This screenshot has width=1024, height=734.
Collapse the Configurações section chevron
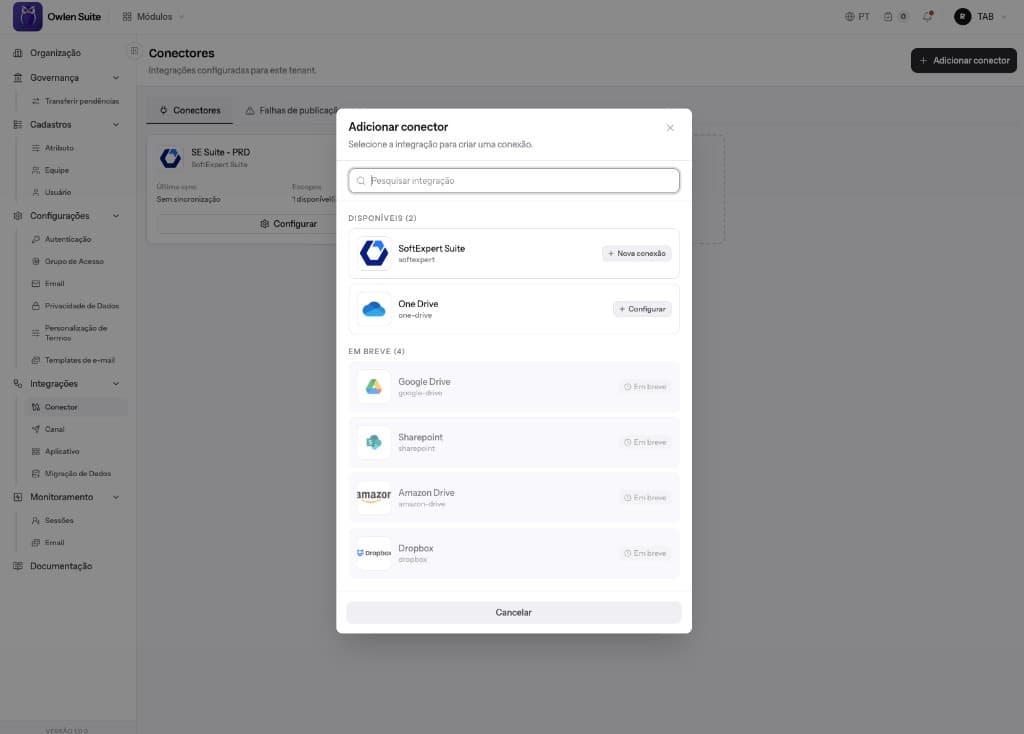tap(116, 215)
